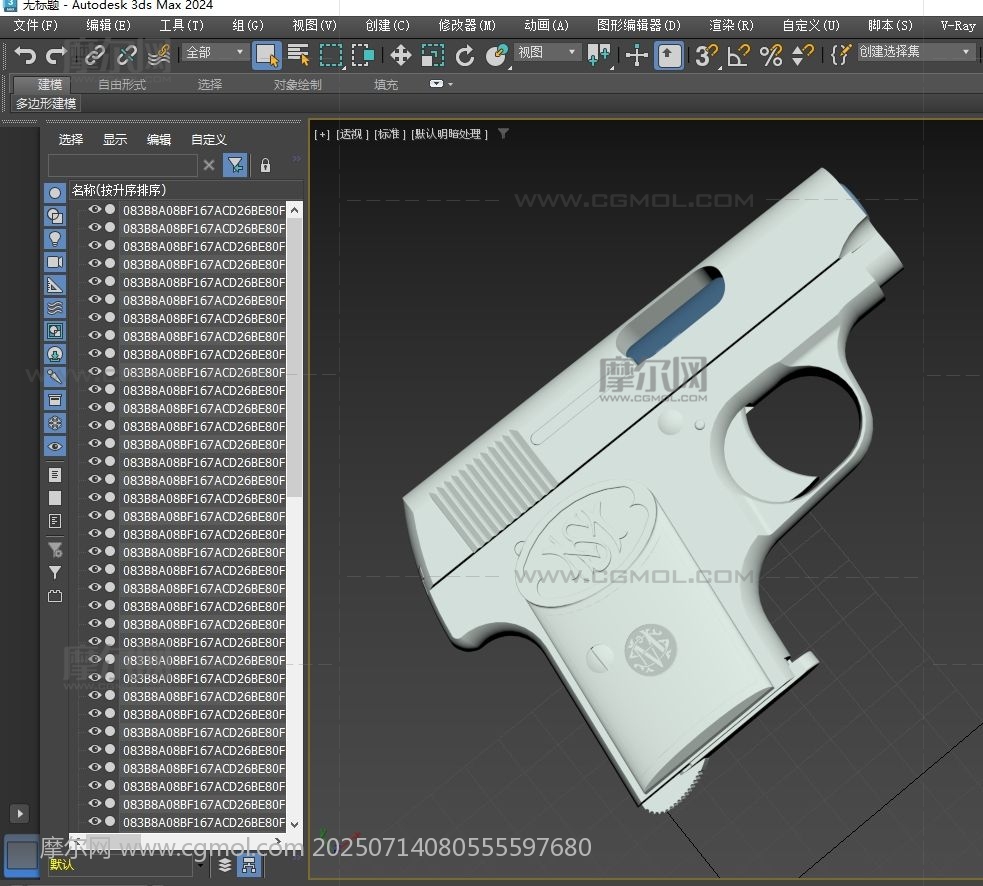Screen dimensions: 983x886
Task: Open the 修改器(M) menu
Action: (467, 25)
